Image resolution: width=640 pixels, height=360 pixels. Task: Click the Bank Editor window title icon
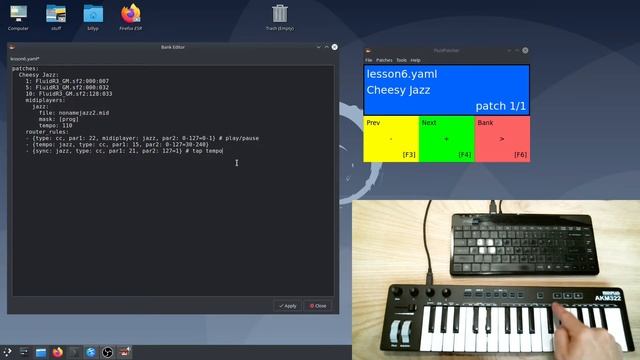(12, 47)
